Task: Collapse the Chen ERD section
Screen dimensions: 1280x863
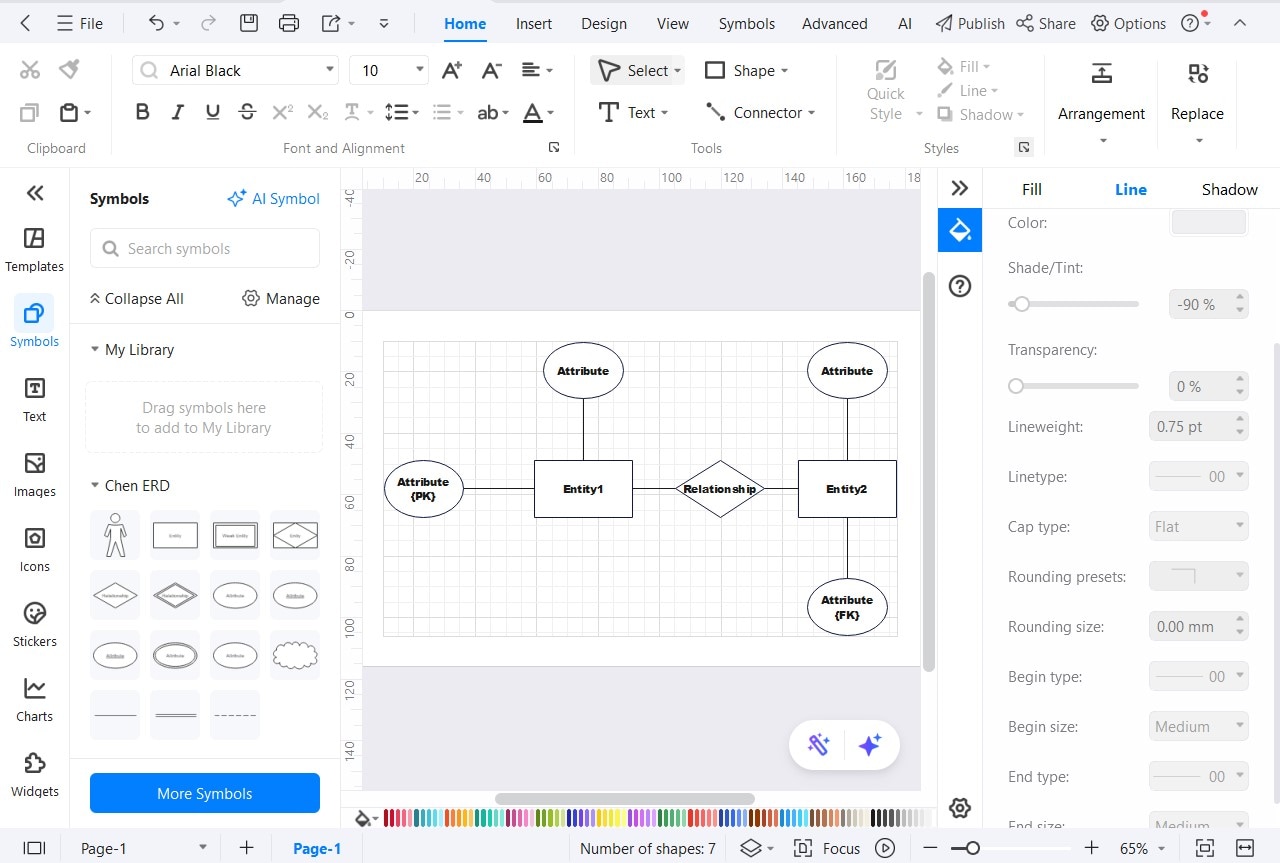Action: (95, 486)
